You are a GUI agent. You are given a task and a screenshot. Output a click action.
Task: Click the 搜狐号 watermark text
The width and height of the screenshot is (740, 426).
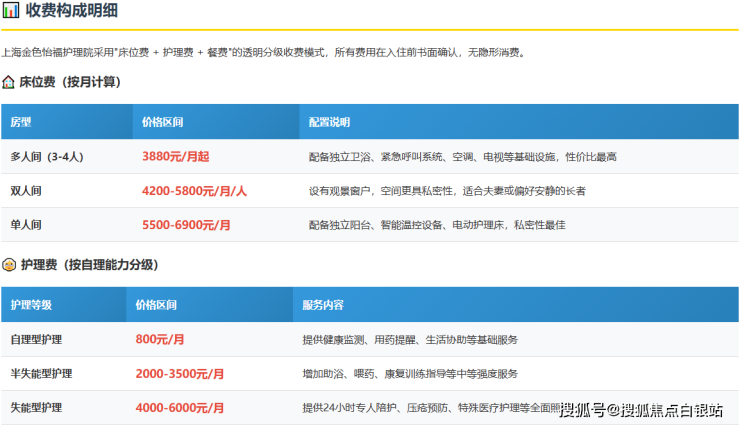[x=583, y=409]
